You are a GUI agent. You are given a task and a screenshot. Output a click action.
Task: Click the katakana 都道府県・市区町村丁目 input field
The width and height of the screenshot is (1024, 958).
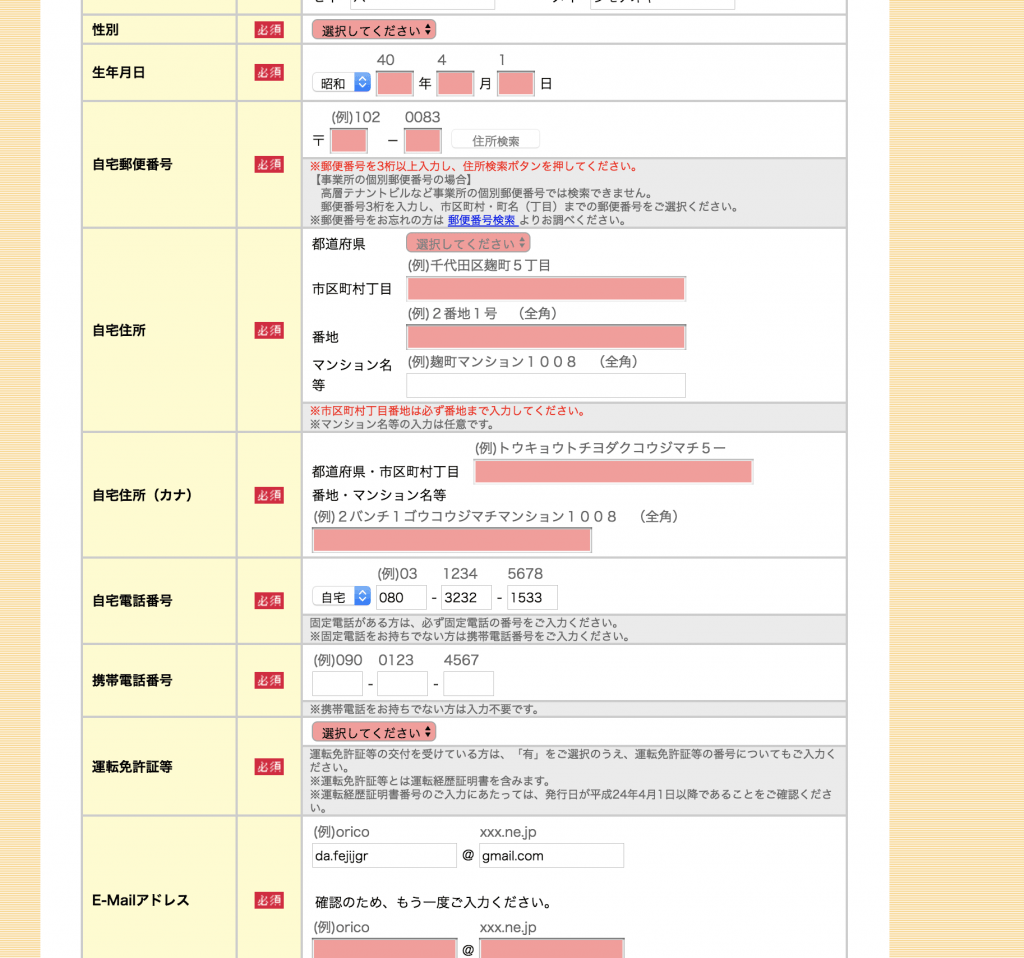pos(613,471)
